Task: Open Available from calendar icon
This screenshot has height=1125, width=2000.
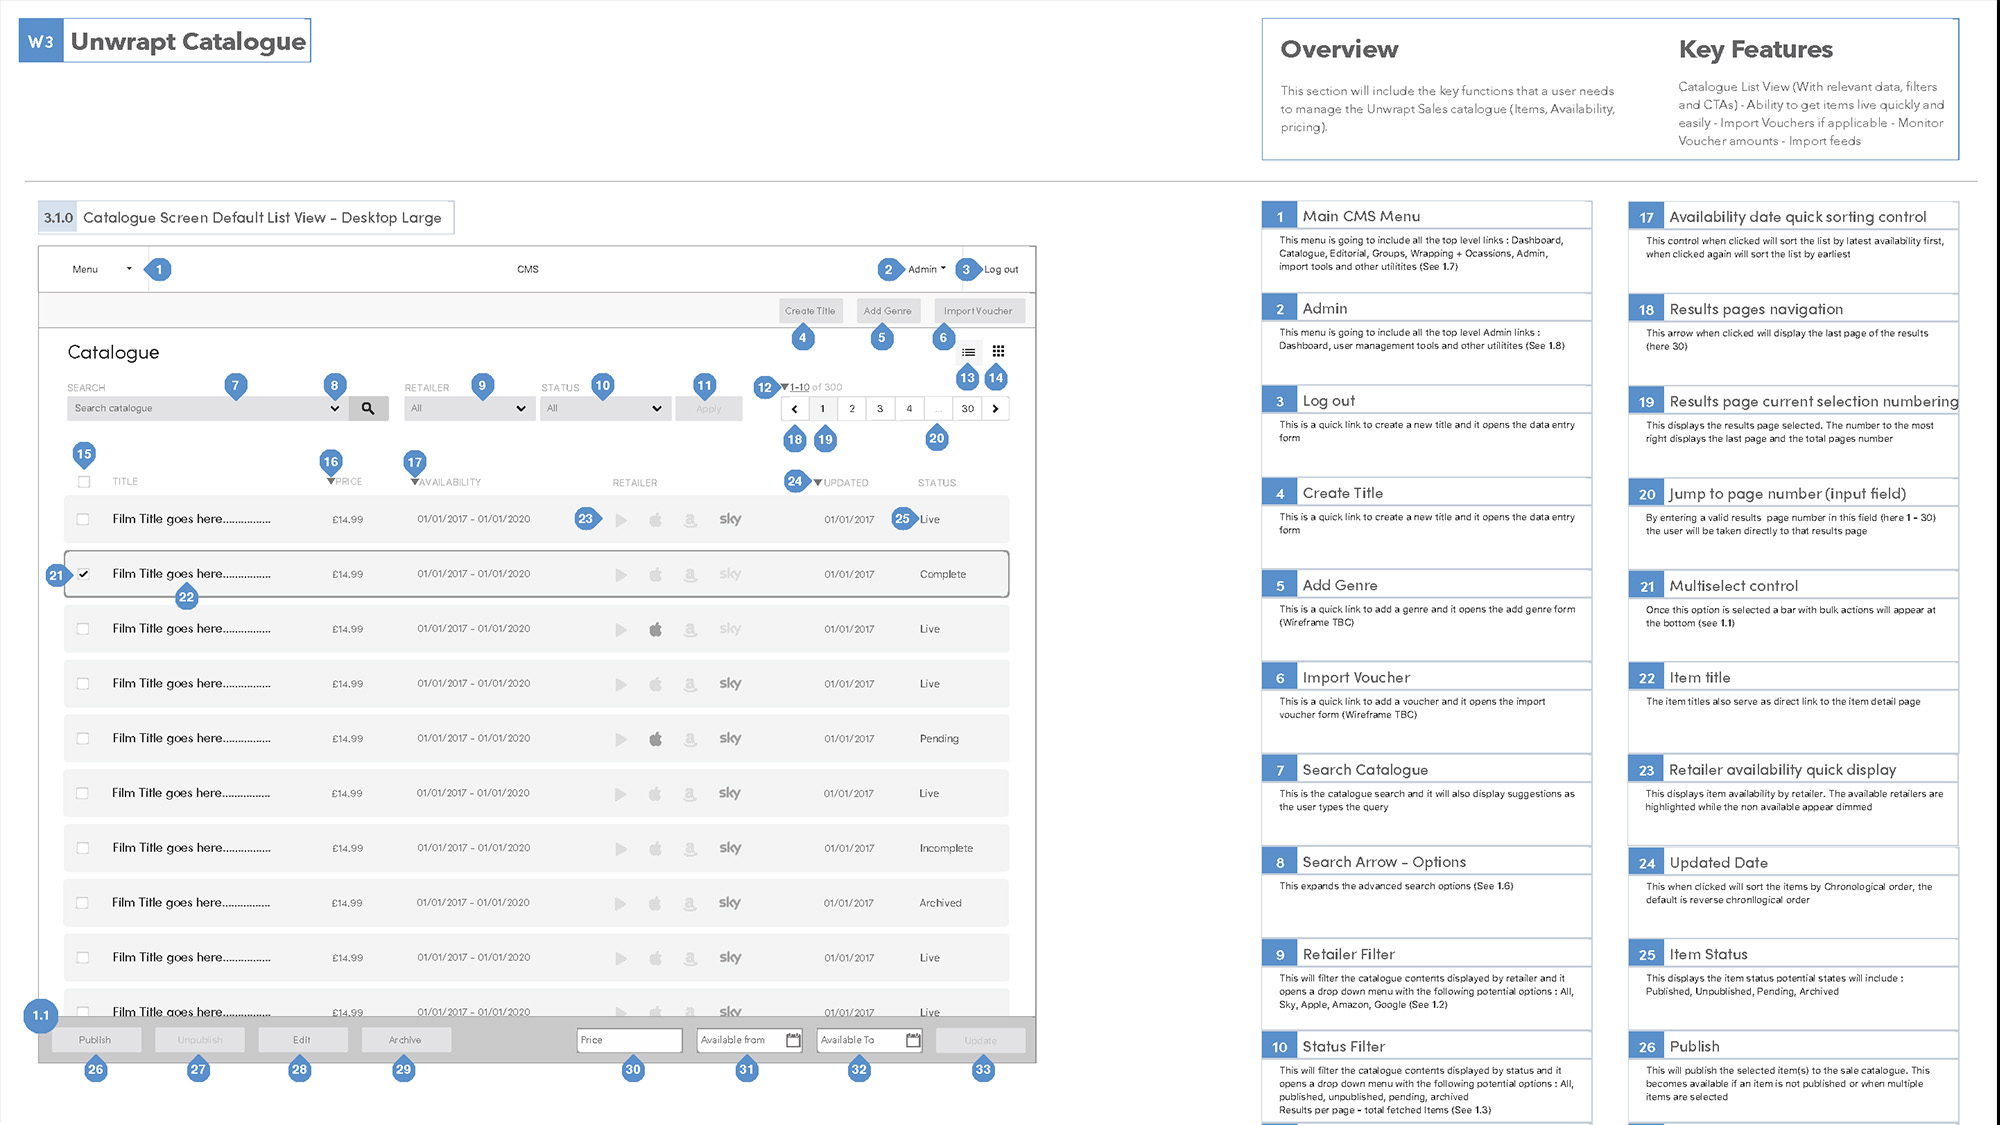Action: point(793,1040)
